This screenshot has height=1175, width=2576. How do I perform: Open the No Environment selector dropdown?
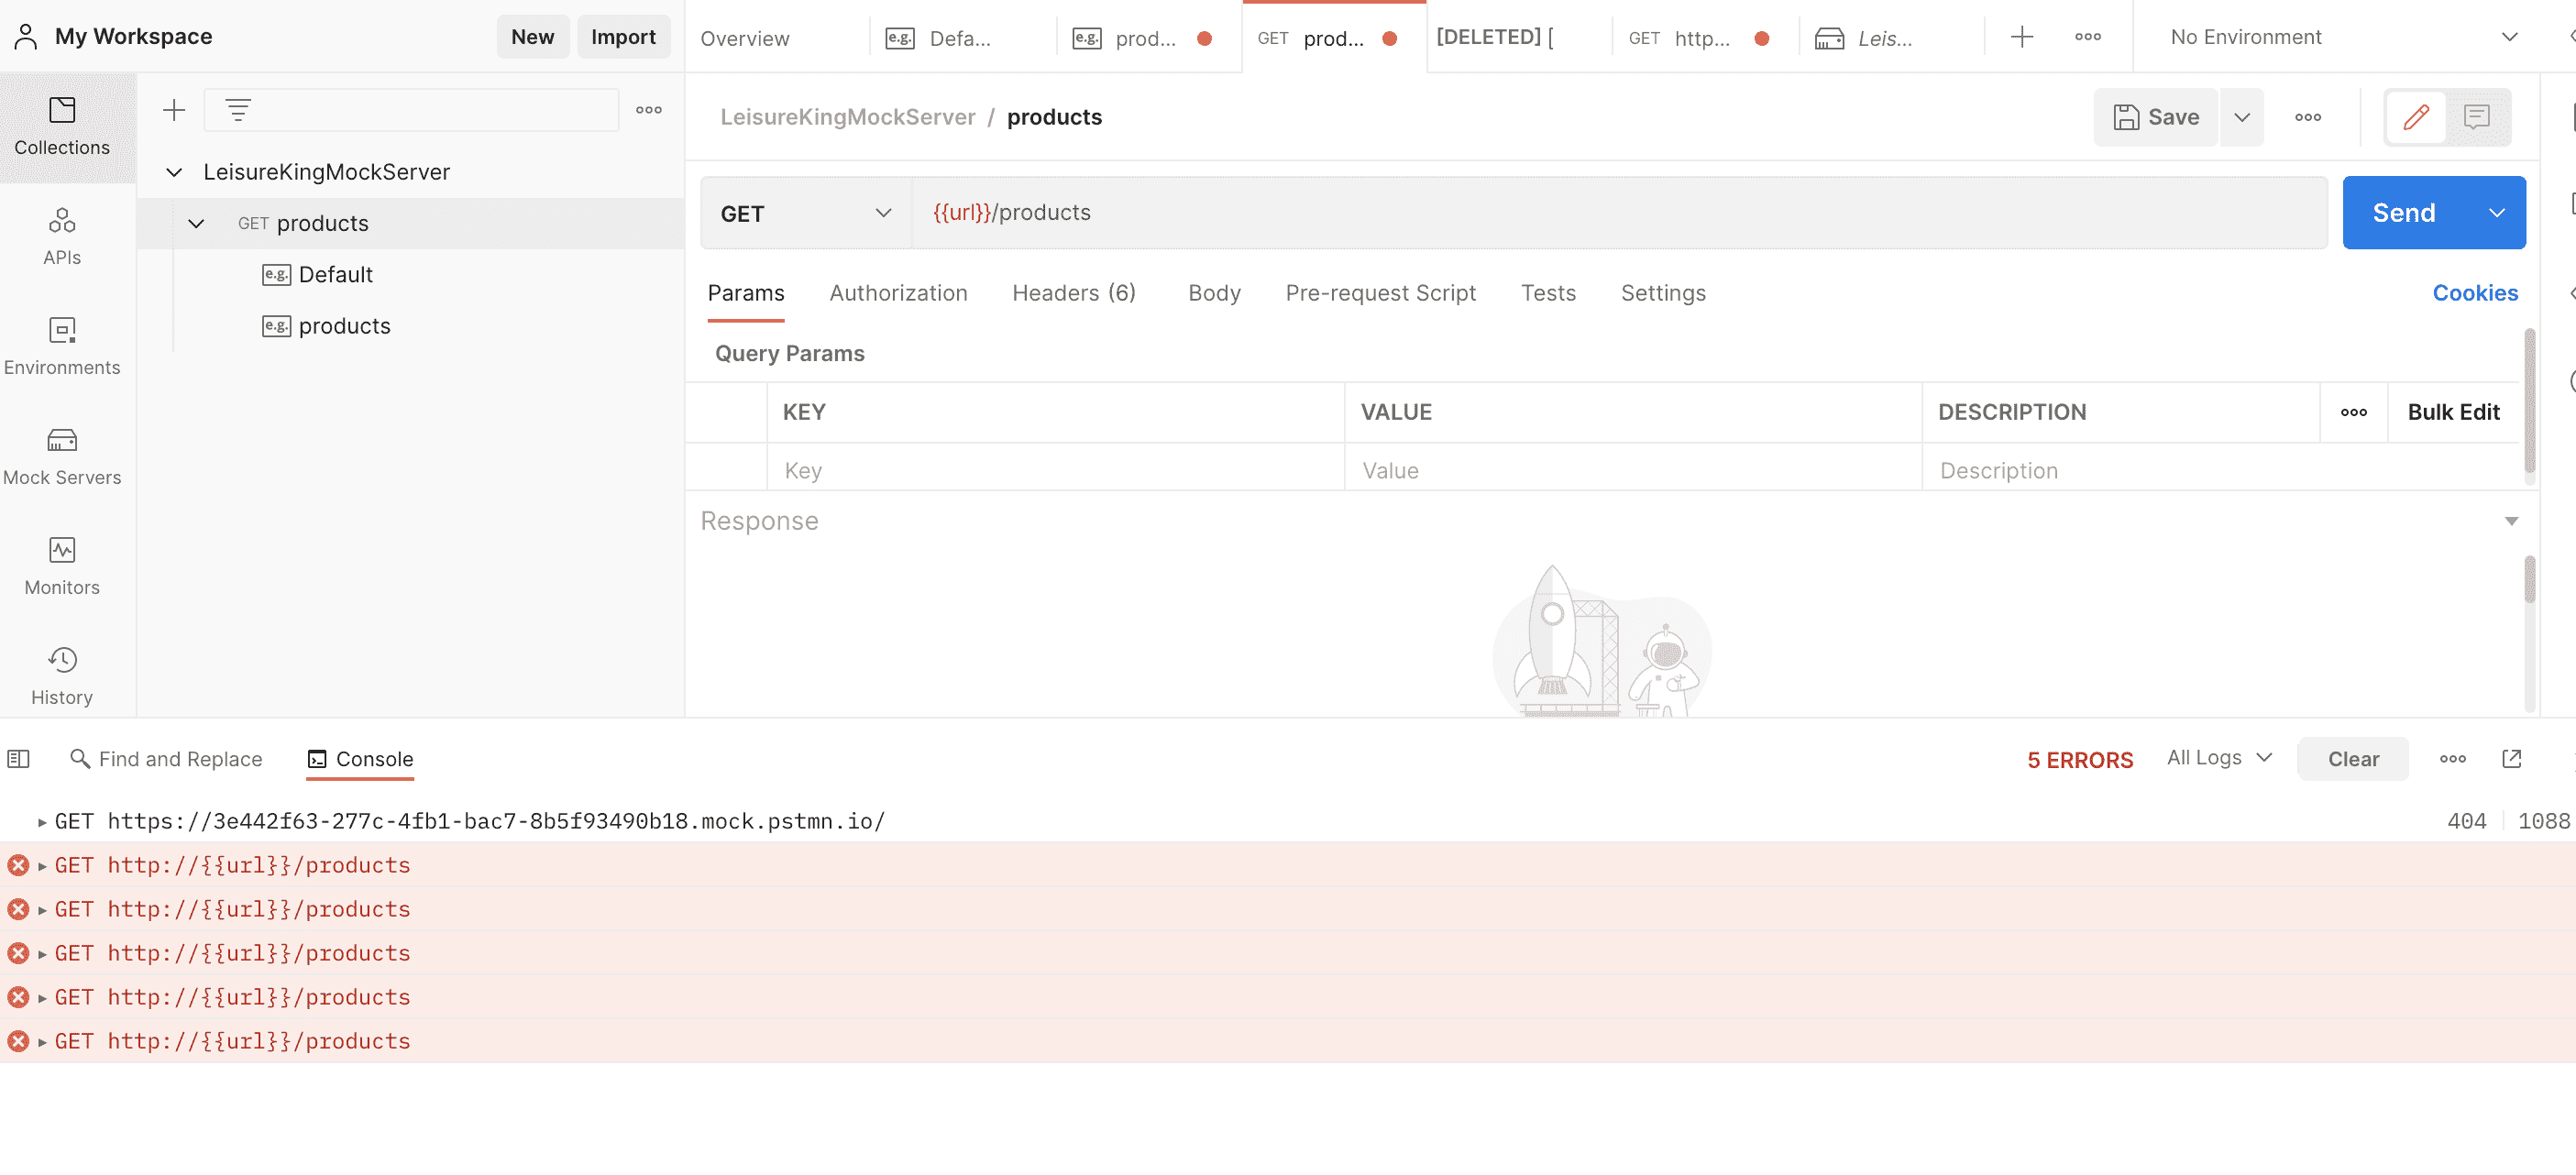2341,37
